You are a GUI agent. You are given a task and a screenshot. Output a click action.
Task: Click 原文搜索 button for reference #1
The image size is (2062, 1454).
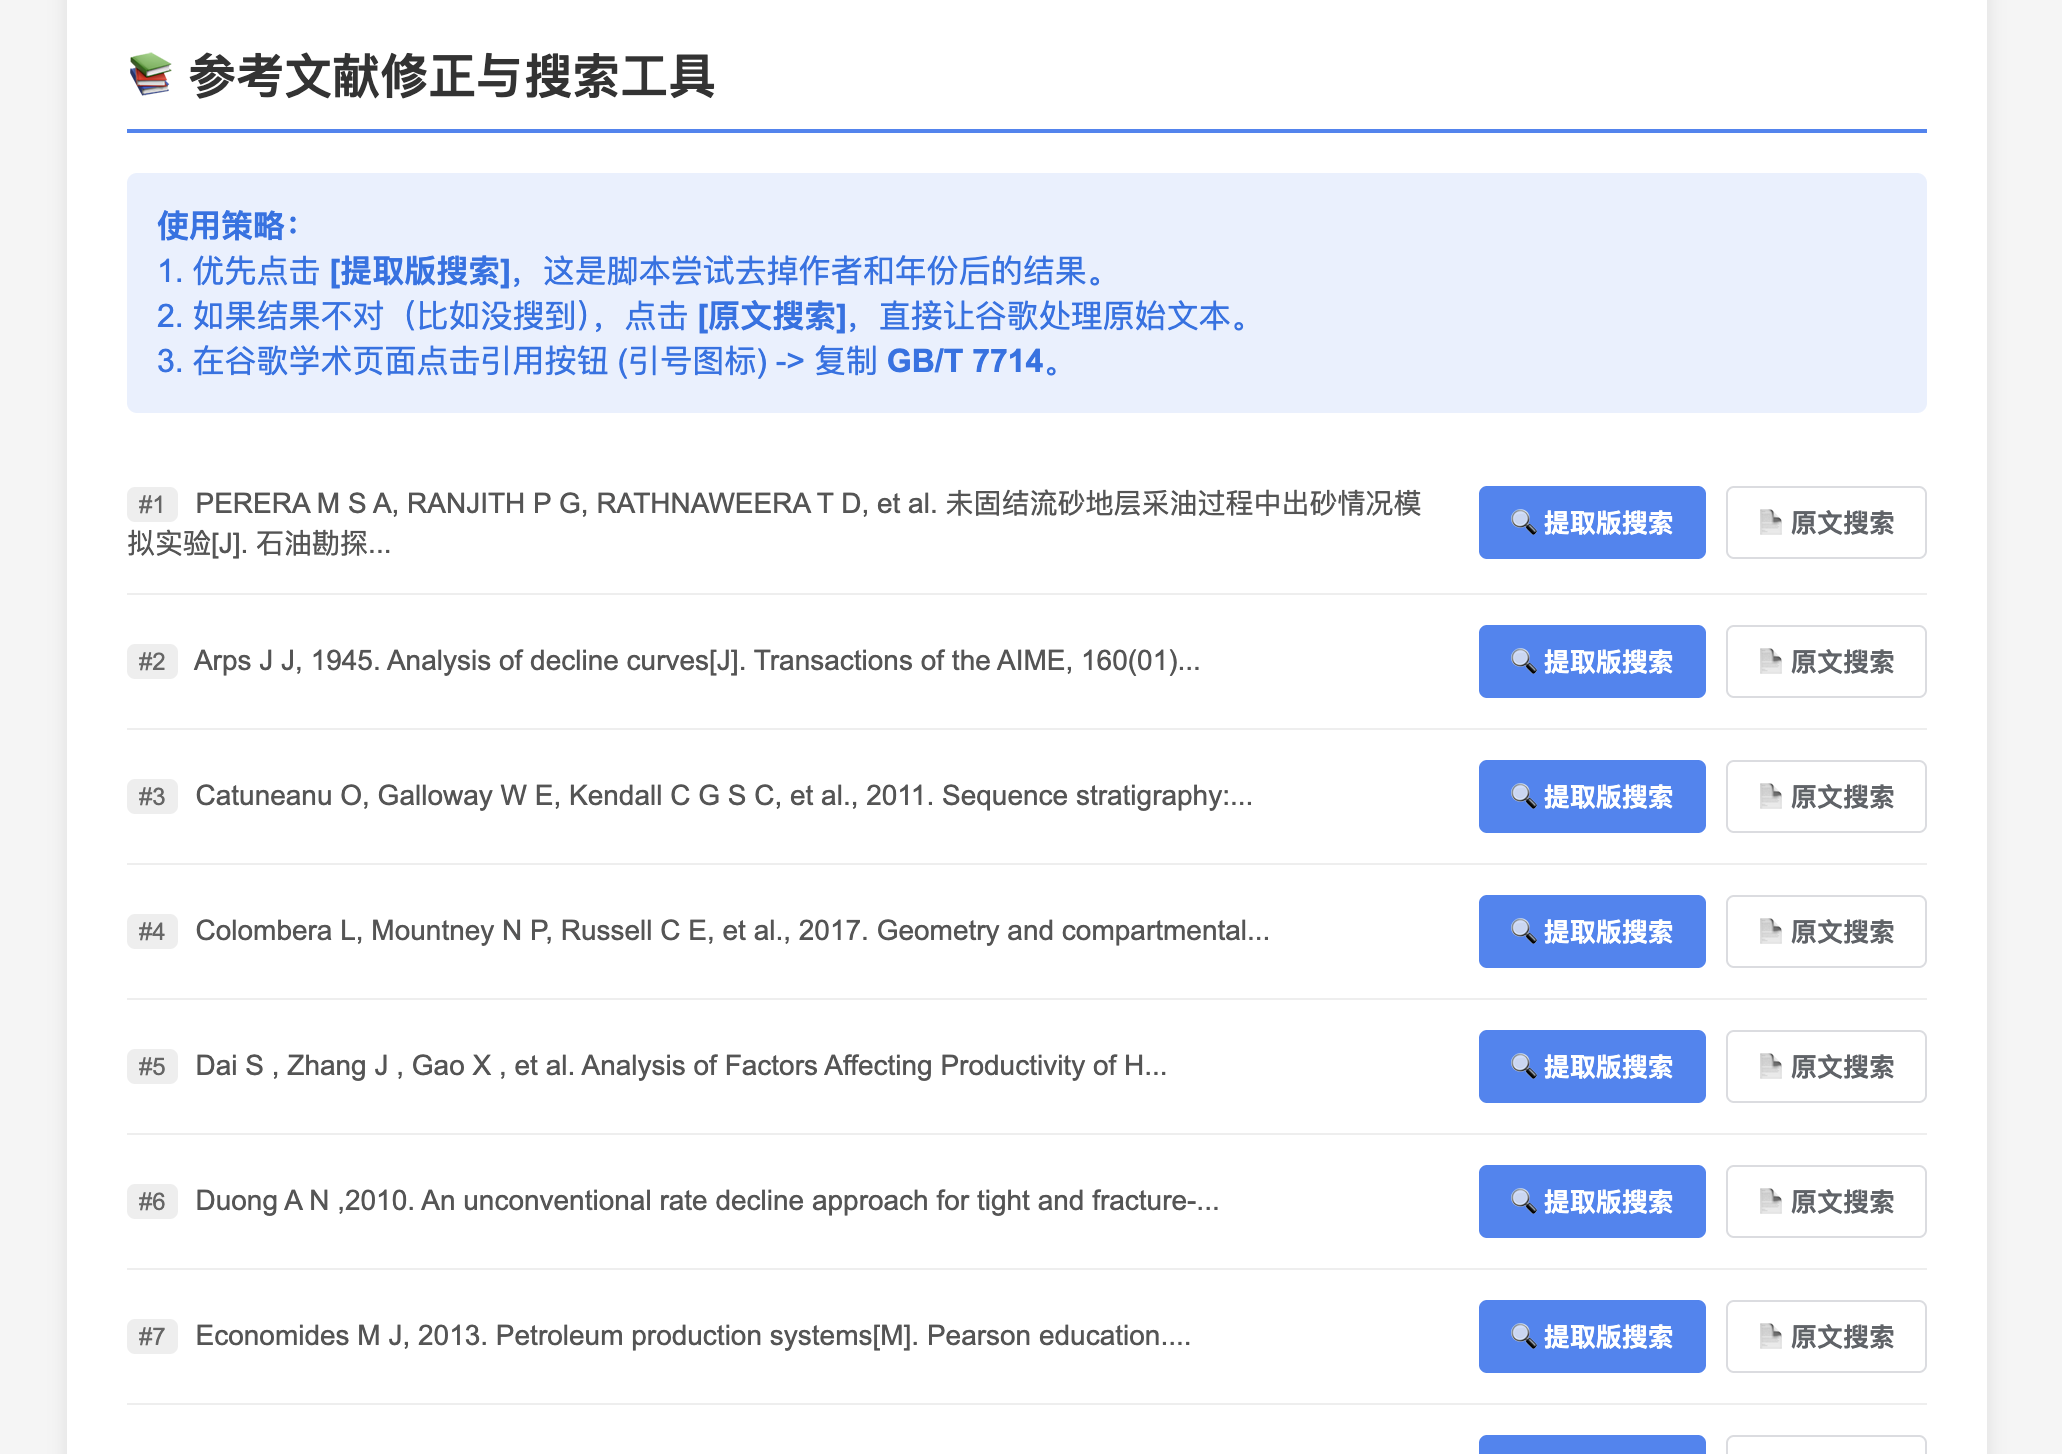1825,522
